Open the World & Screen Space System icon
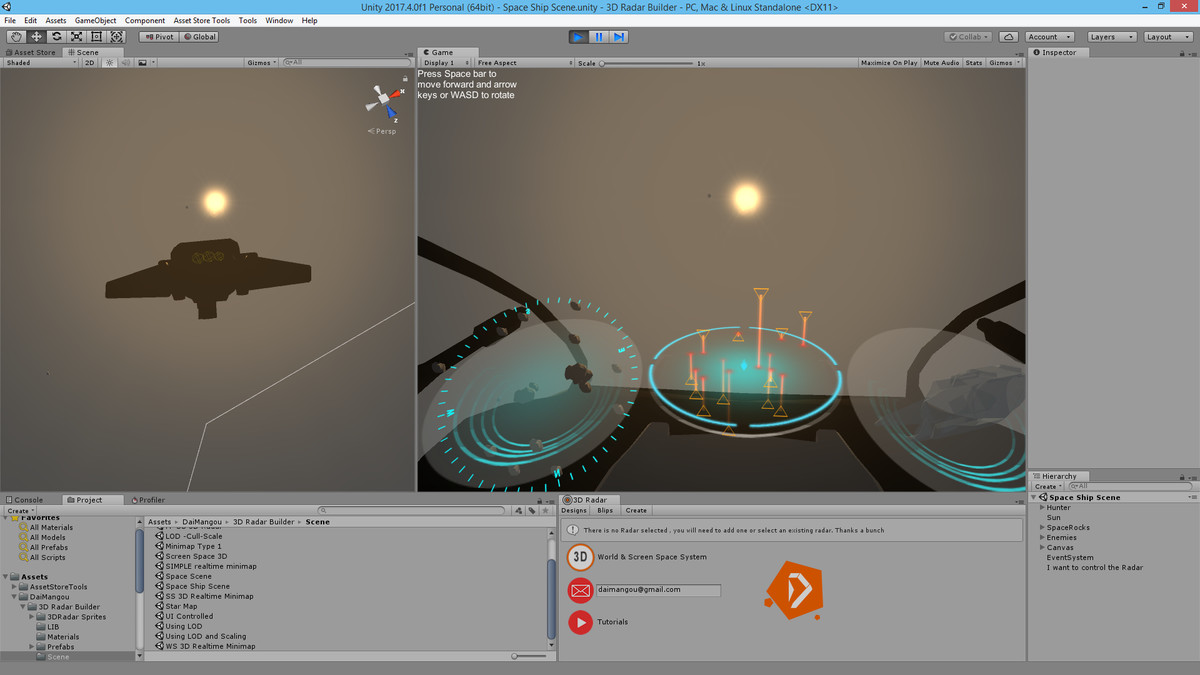Screen dimensions: 1200x675 [580, 557]
